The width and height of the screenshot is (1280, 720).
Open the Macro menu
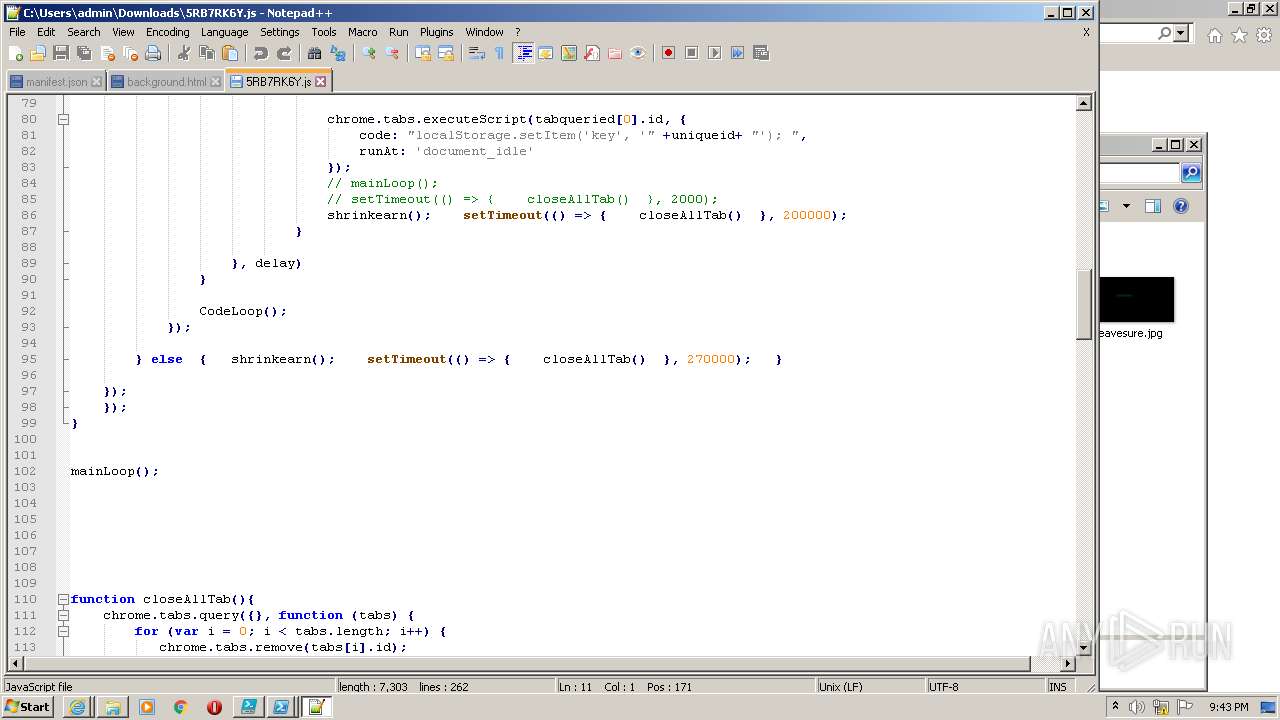click(362, 32)
